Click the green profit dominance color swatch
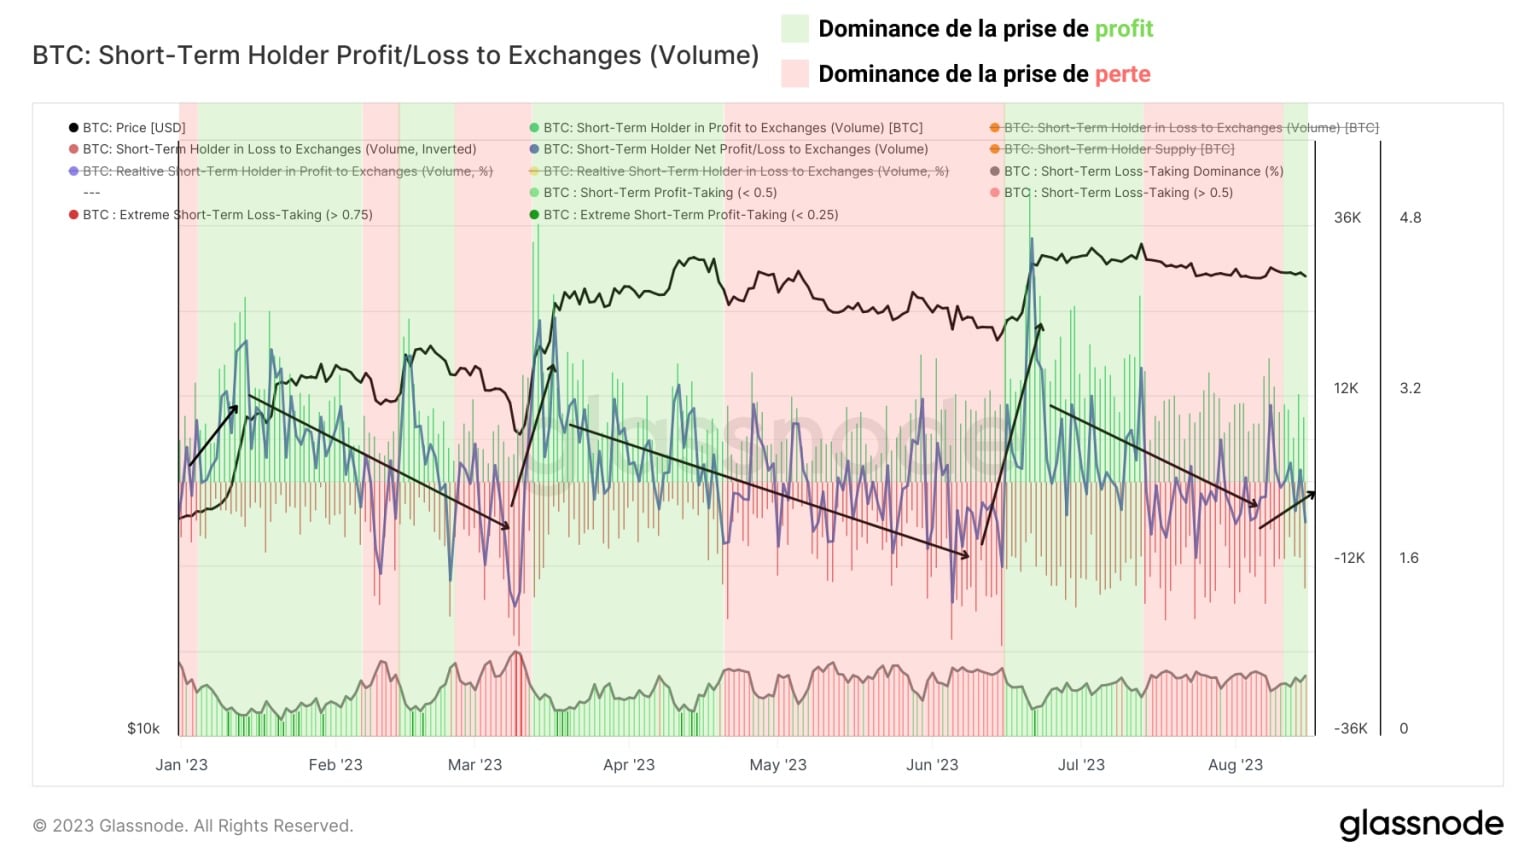The width and height of the screenshot is (1536, 864). [795, 29]
